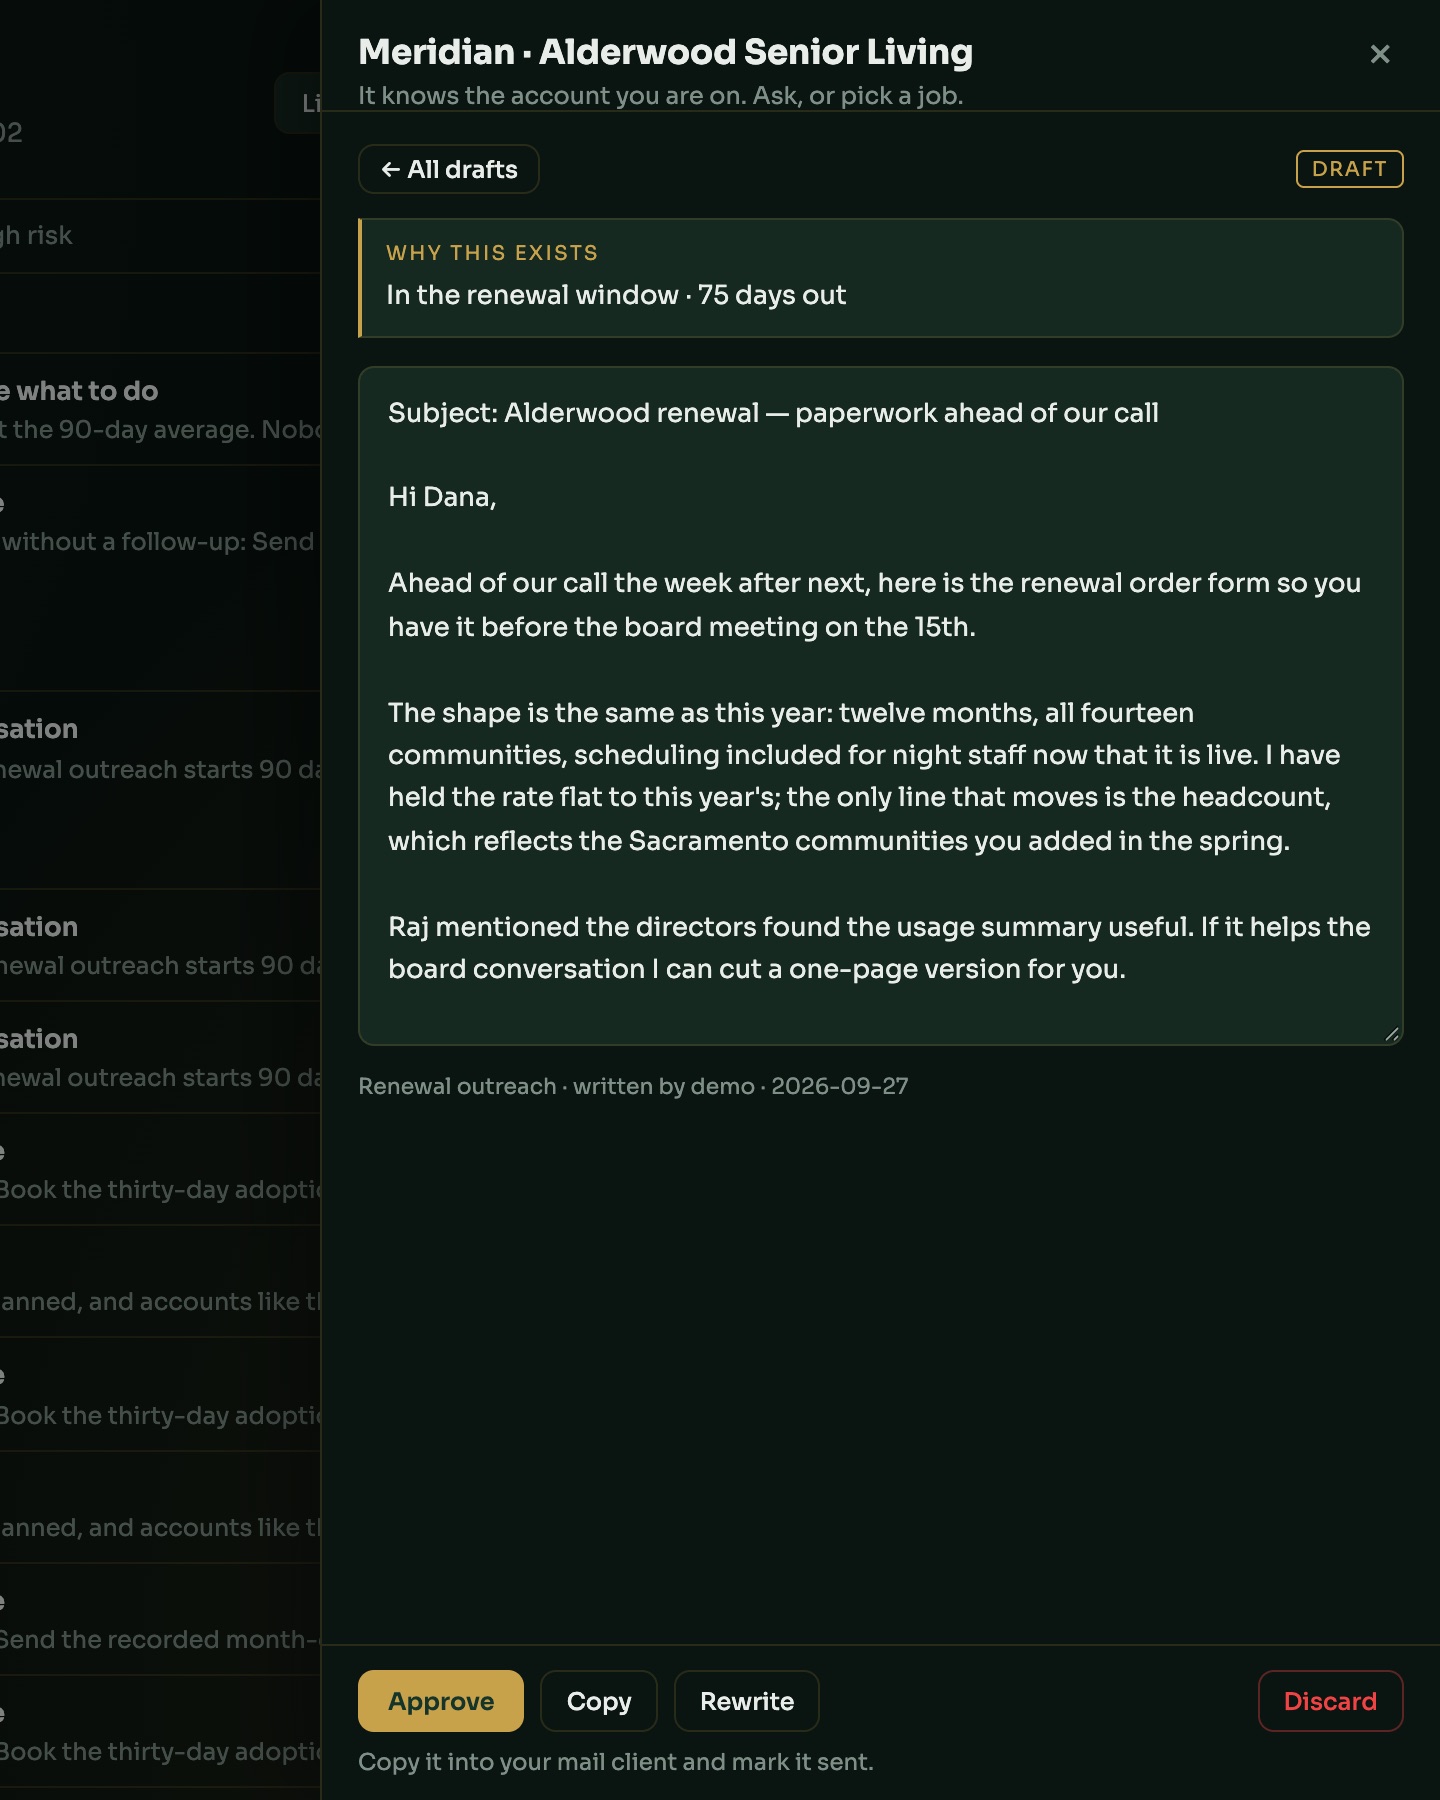
Task: Click the paragraph mentioning Raj and directors
Action: [x=879, y=948]
